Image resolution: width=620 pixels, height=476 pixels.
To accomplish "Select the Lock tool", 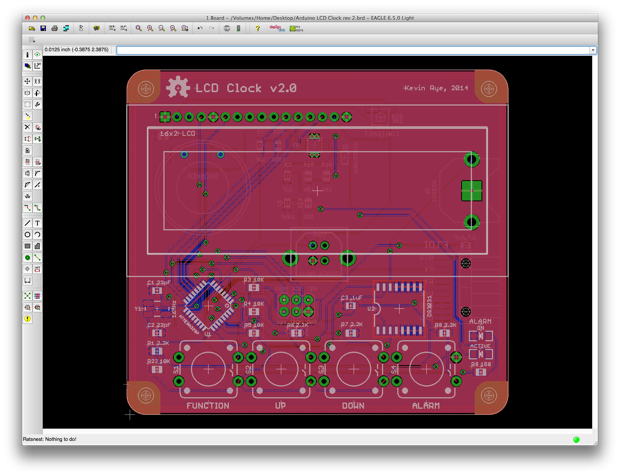I will tap(27, 150).
